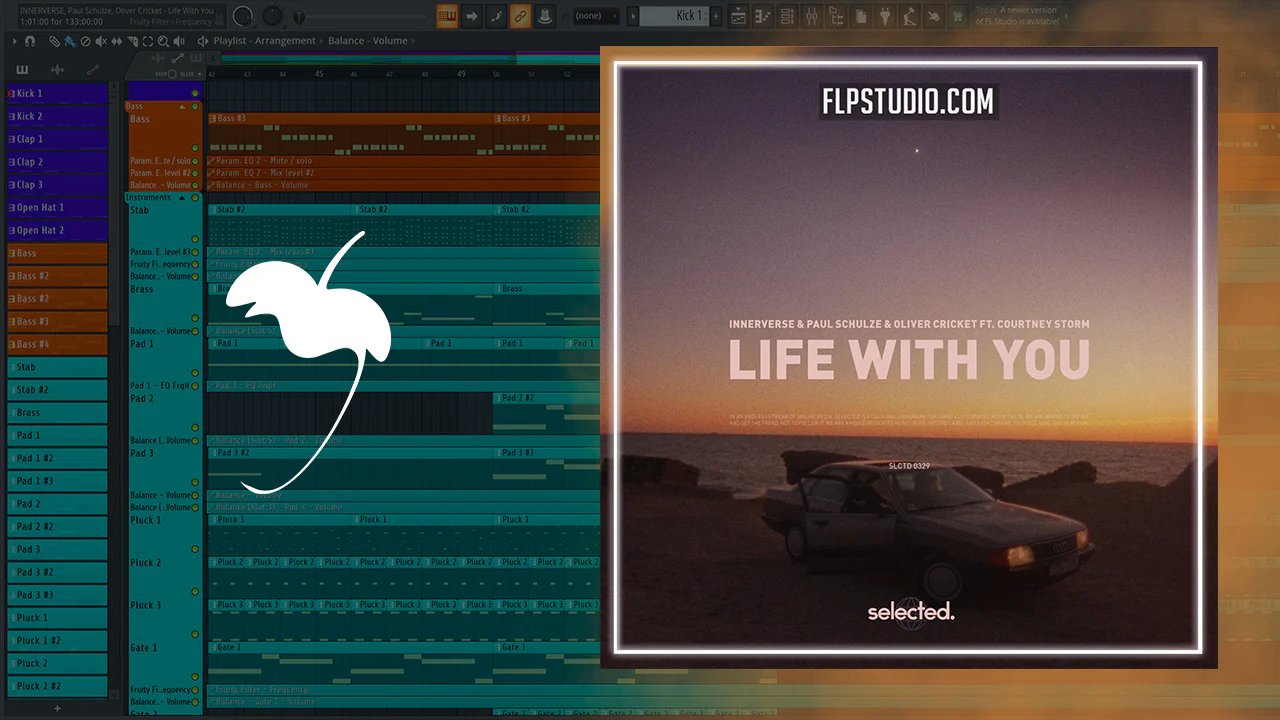Image resolution: width=1280 pixels, height=720 pixels.
Task: Click bar 49 on the timeline ruler
Action: coord(461,74)
